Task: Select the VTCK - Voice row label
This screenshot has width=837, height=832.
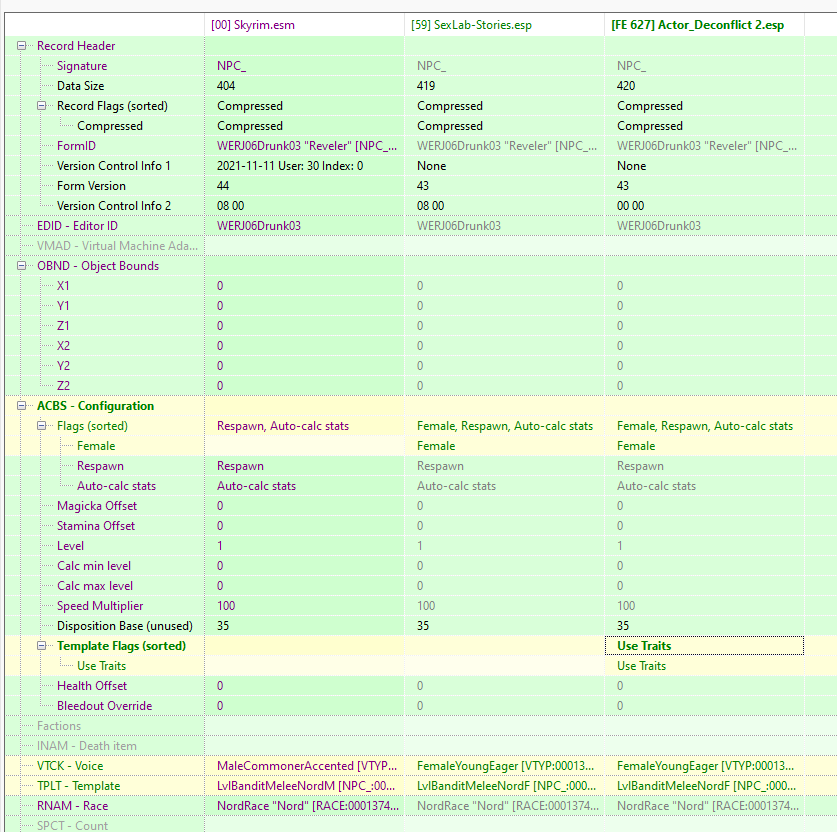Action: coord(70,766)
